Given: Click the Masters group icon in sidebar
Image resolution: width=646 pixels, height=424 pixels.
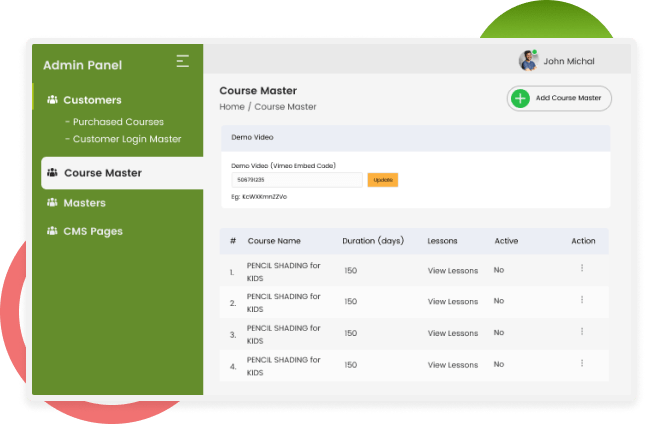Looking at the screenshot, I should pyautogui.click(x=52, y=202).
